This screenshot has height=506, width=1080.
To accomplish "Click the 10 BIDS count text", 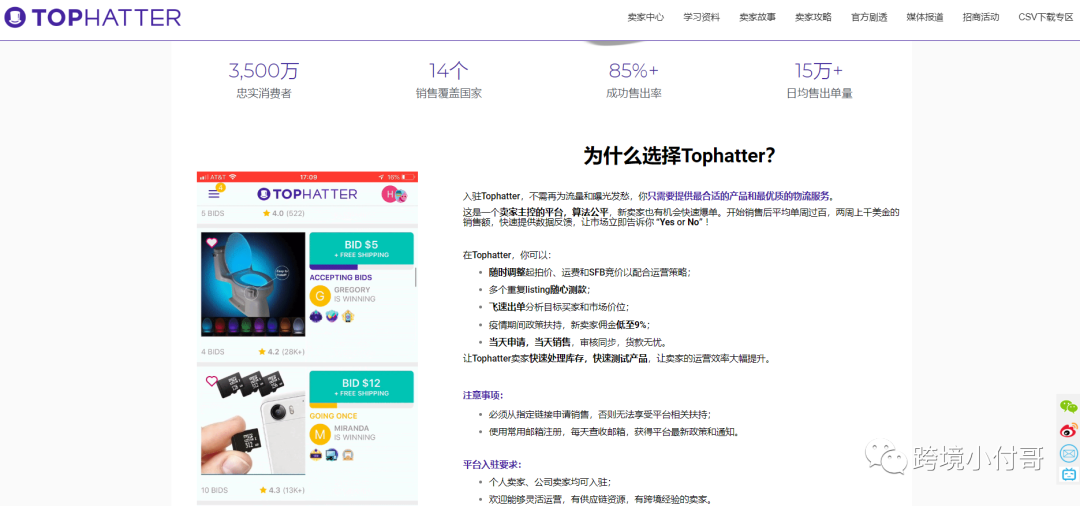I will click(215, 490).
